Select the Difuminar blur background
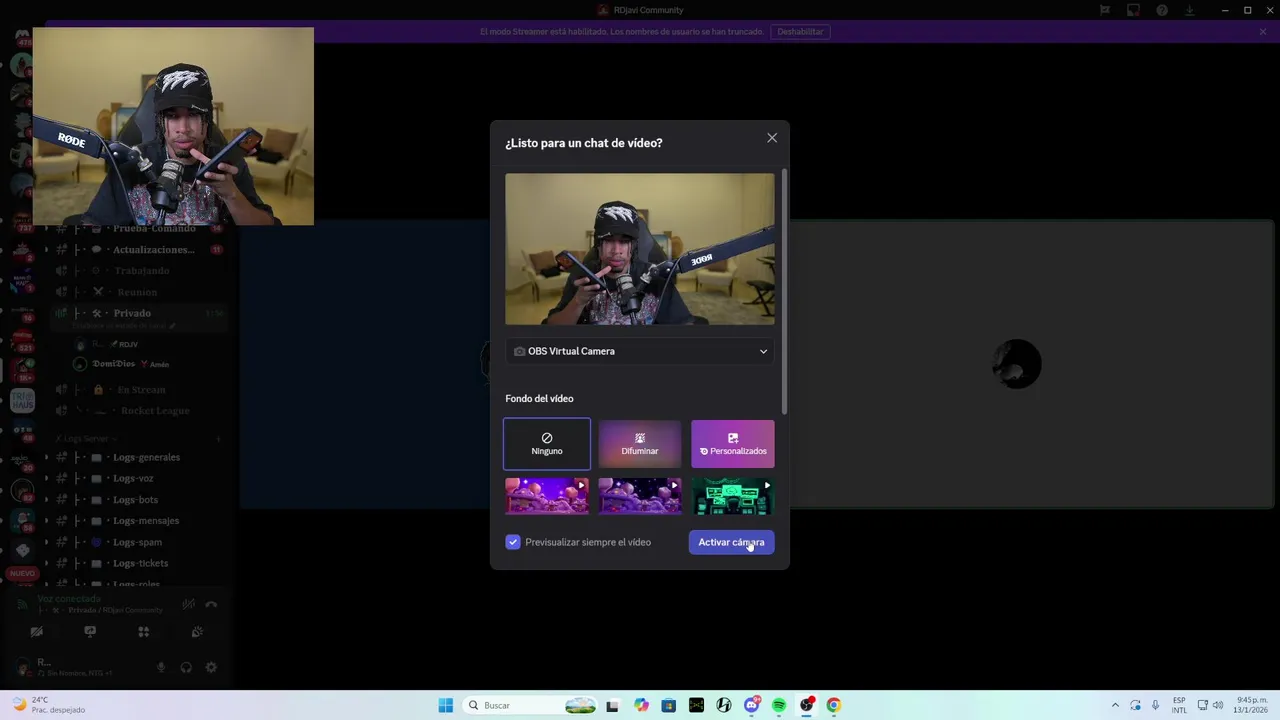This screenshot has height=720, width=1280. [x=640, y=444]
